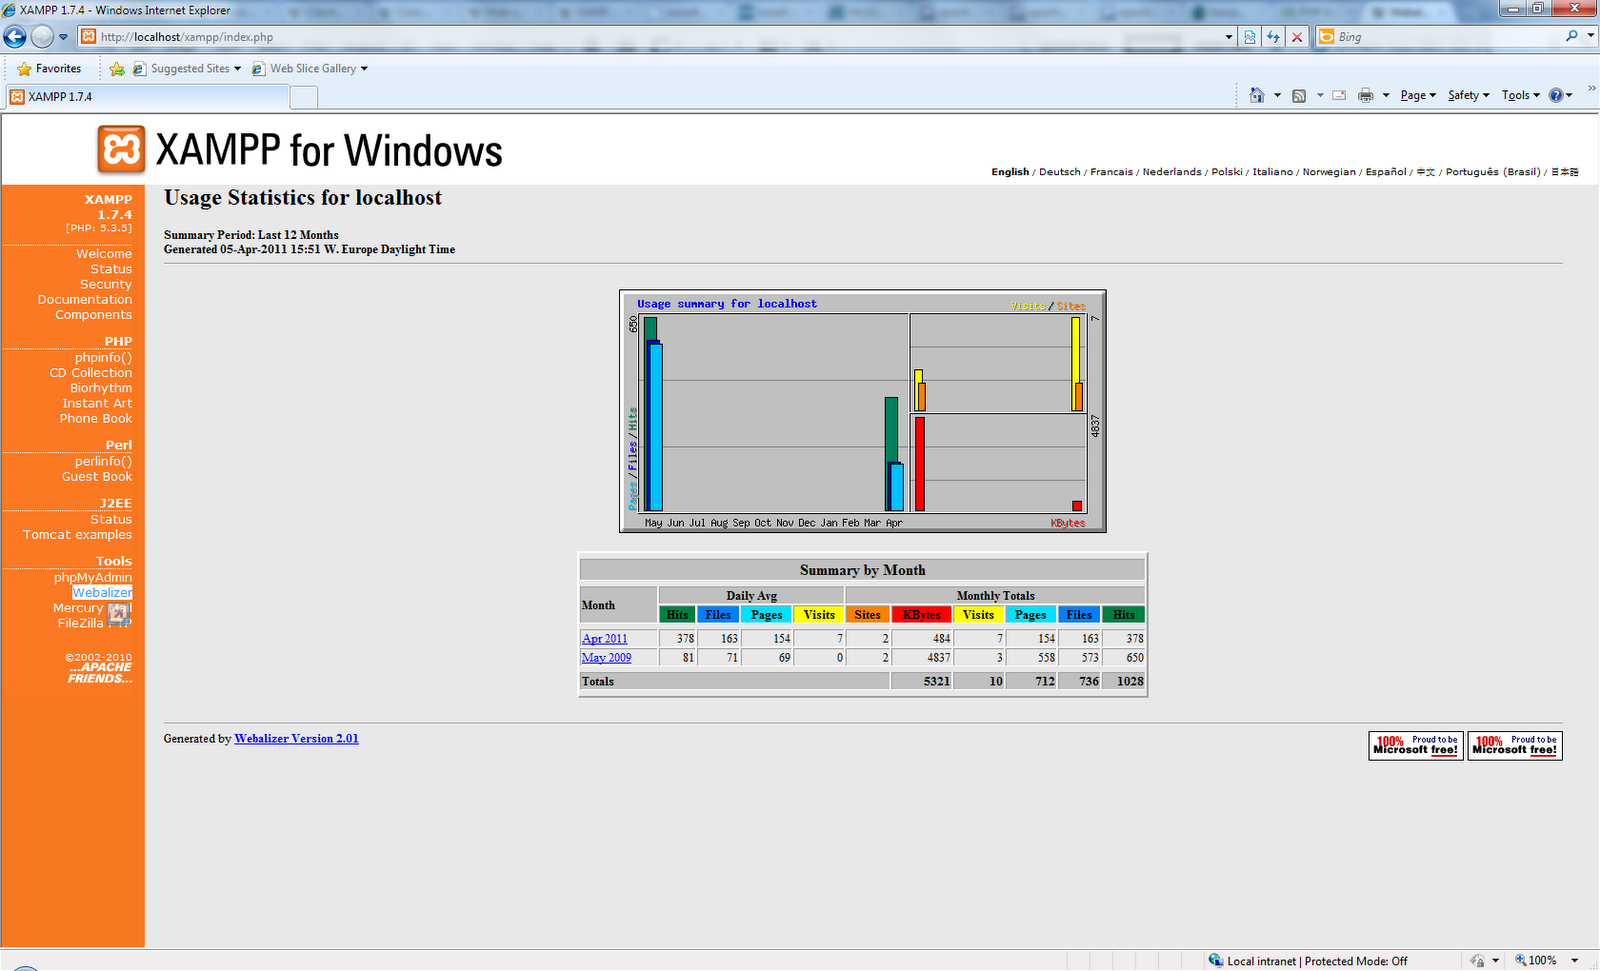The height and width of the screenshot is (971, 1600).
Task: Click Local intranet Protected Mode status
Action: 1308,960
